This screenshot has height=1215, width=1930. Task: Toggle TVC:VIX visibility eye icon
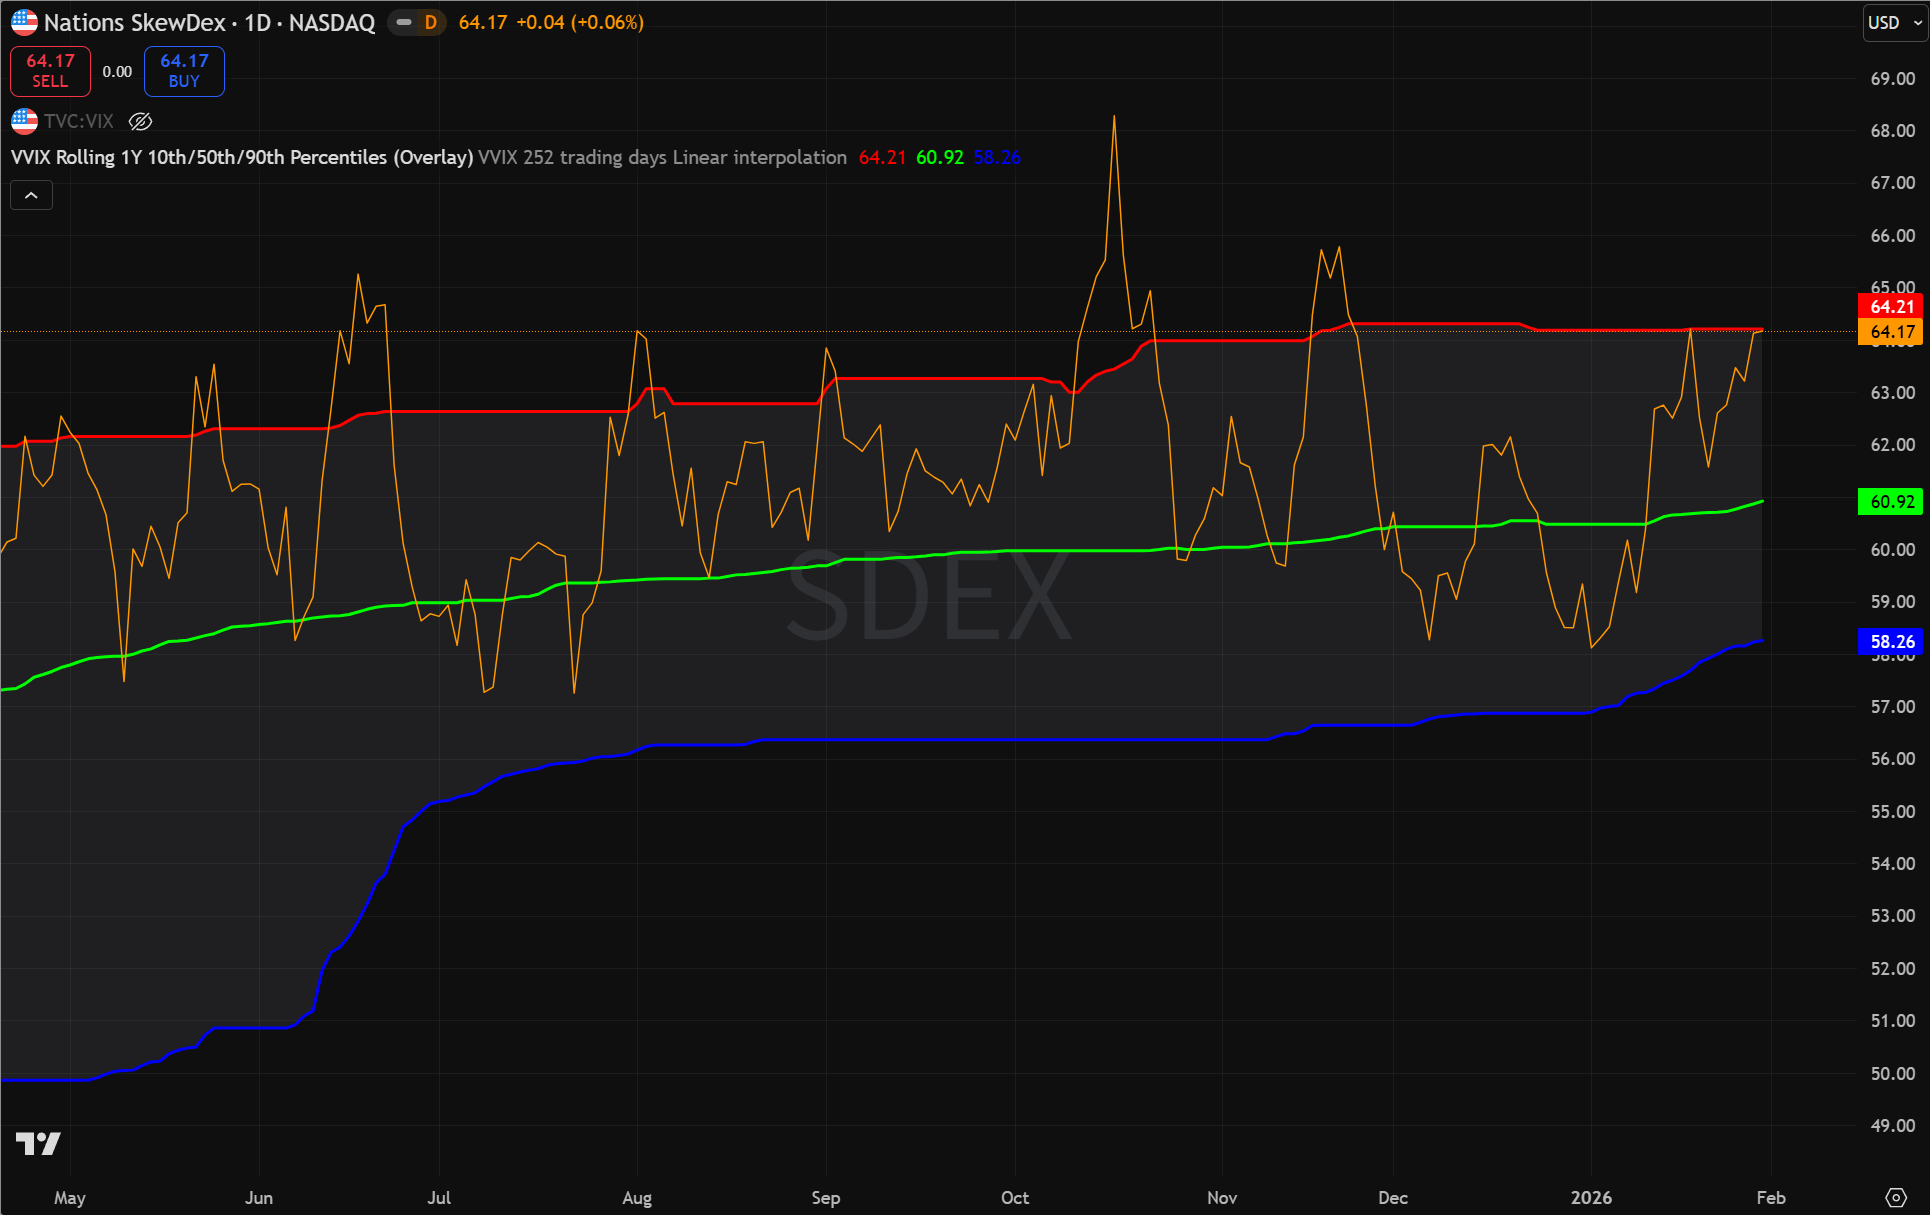(140, 121)
